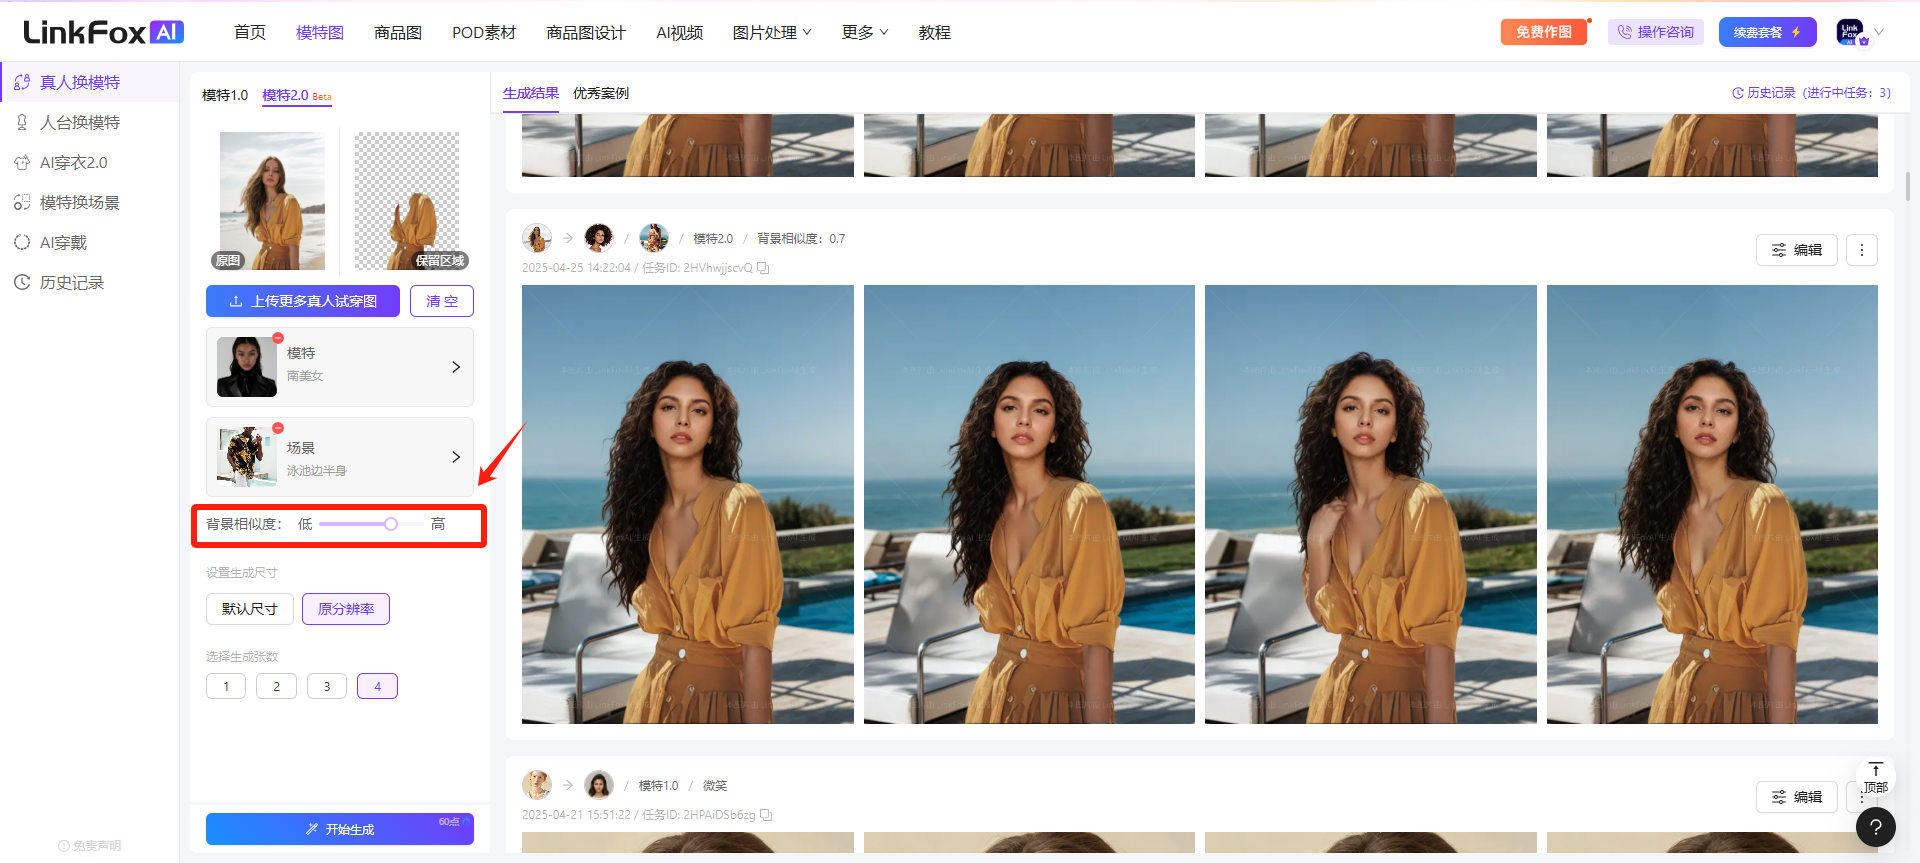Copy task ID 2HPAiDSb6zg
The height and width of the screenshot is (863, 1920).
click(766, 815)
